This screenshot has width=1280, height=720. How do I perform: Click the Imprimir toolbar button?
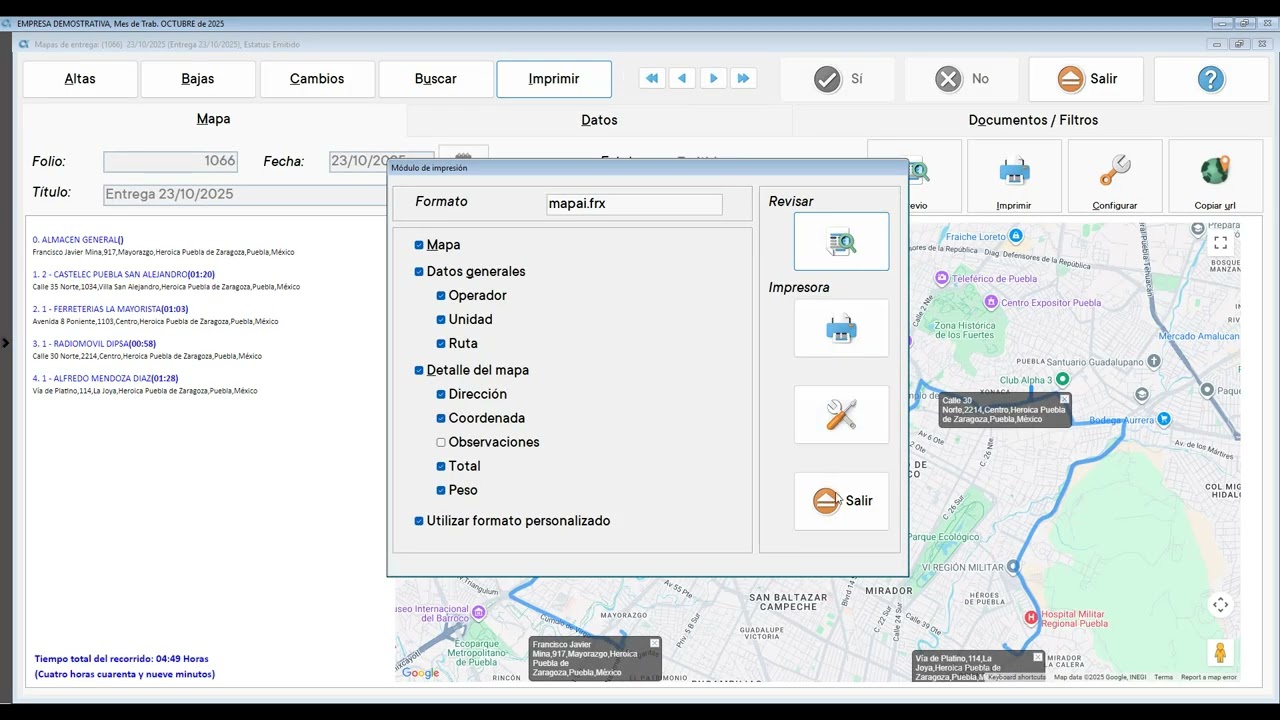click(x=554, y=79)
